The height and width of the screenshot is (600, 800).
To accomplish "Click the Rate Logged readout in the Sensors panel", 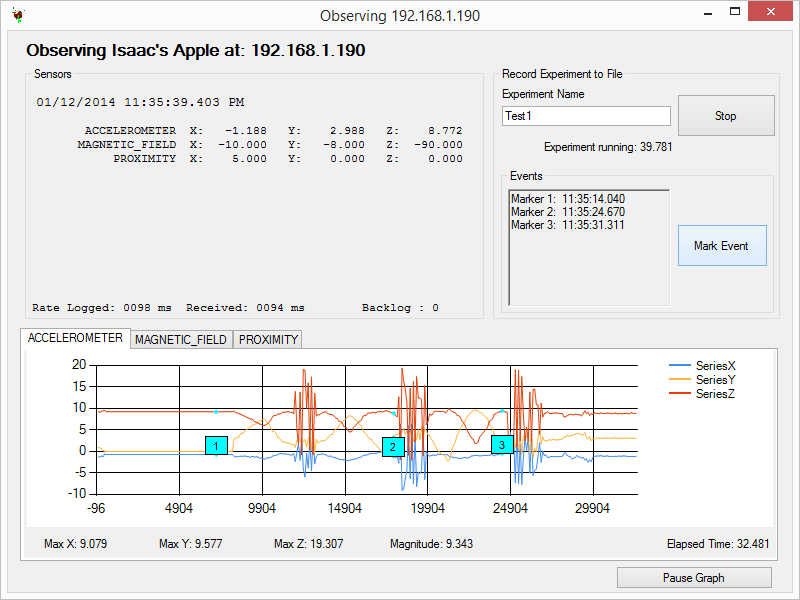I will click(106, 307).
